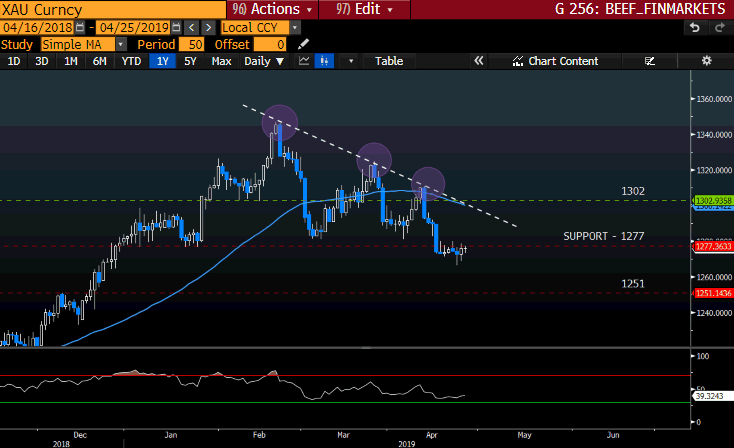Image resolution: width=734 pixels, height=448 pixels.
Task: Expand chart type options dropdown arrow
Action: 350,61
